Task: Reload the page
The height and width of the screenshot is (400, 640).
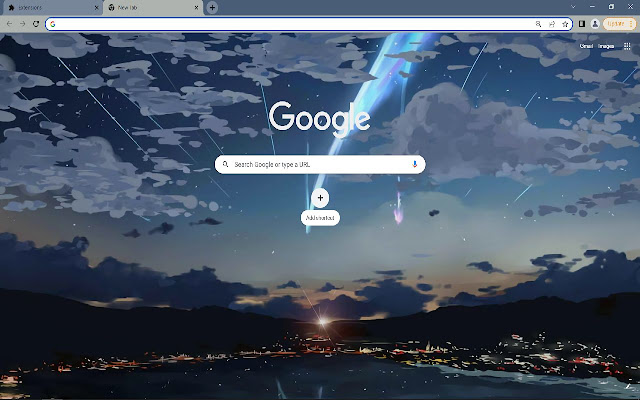Action: pos(36,24)
